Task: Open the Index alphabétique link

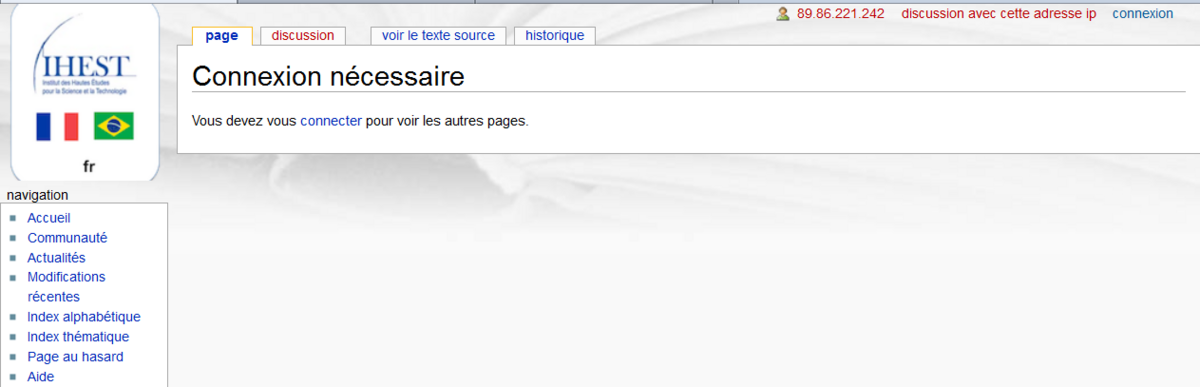Action: [x=84, y=317]
